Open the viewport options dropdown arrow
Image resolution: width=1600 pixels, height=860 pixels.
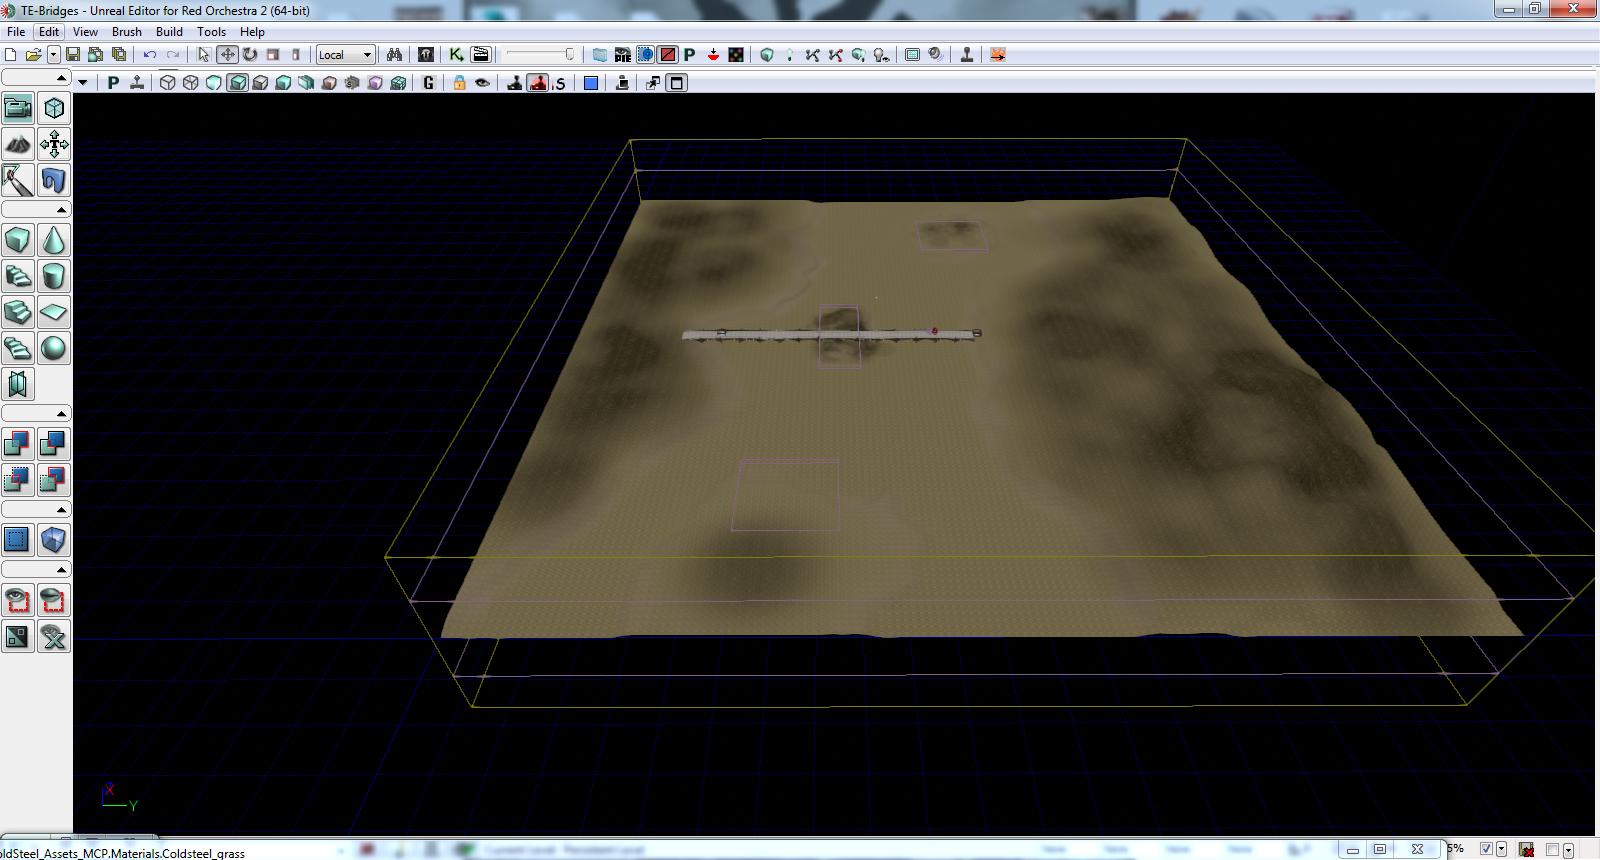[x=83, y=83]
